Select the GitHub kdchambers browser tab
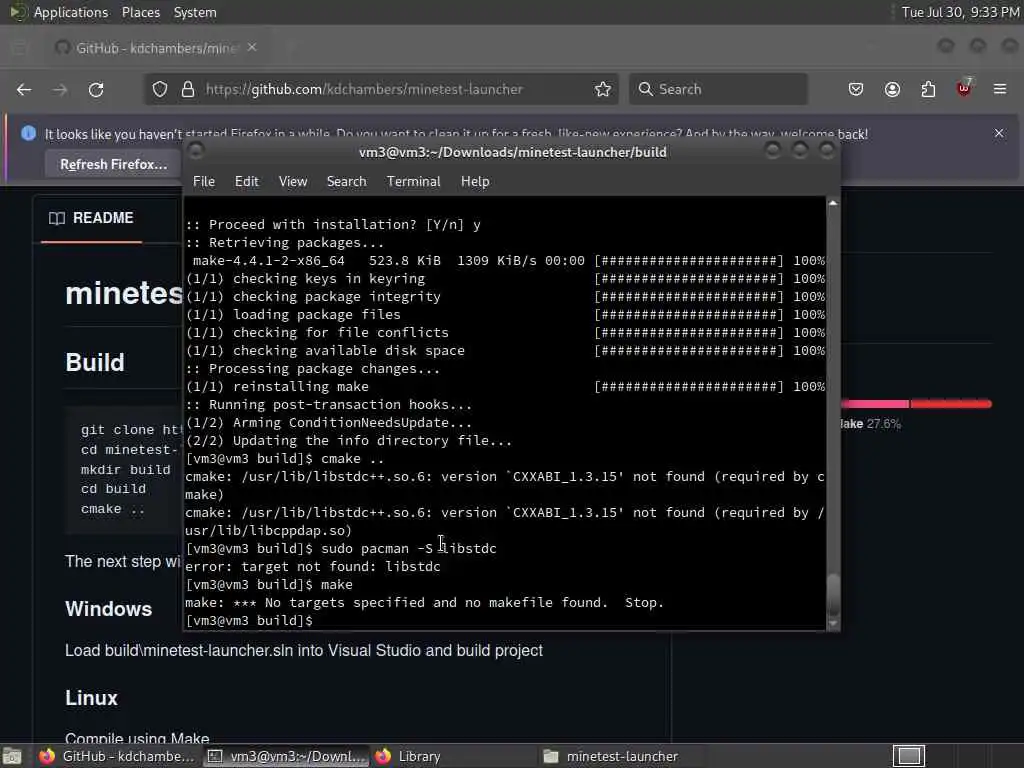Viewport: 1024px width, 768px height. pyautogui.click(x=157, y=48)
